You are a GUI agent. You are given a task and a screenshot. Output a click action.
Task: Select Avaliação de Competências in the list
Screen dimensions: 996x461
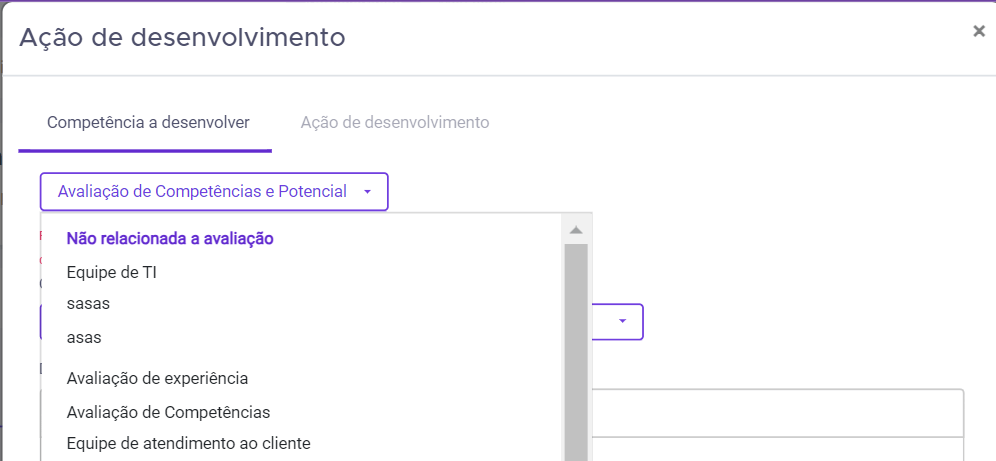(x=168, y=412)
